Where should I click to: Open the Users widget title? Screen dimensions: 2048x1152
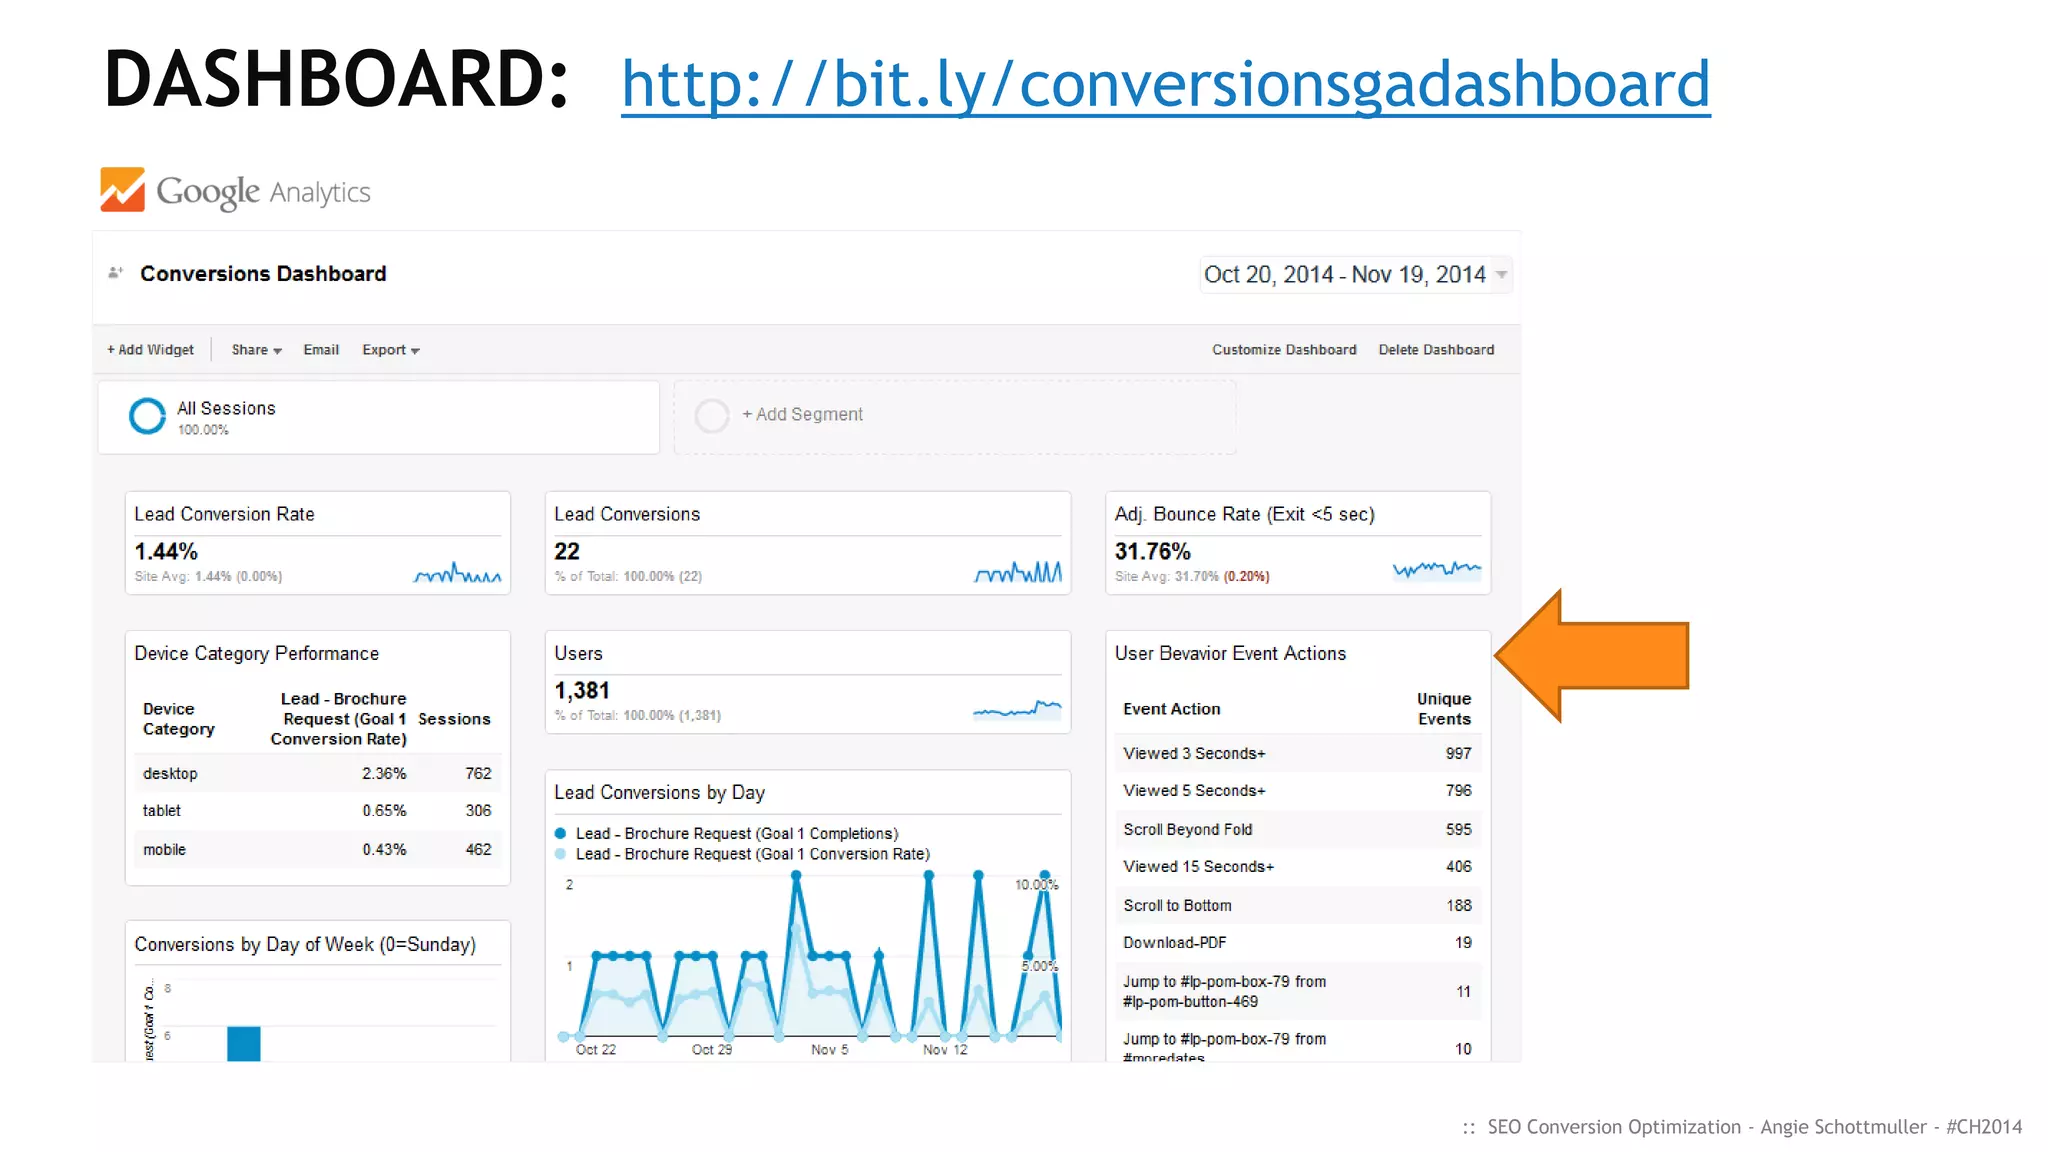(x=578, y=653)
